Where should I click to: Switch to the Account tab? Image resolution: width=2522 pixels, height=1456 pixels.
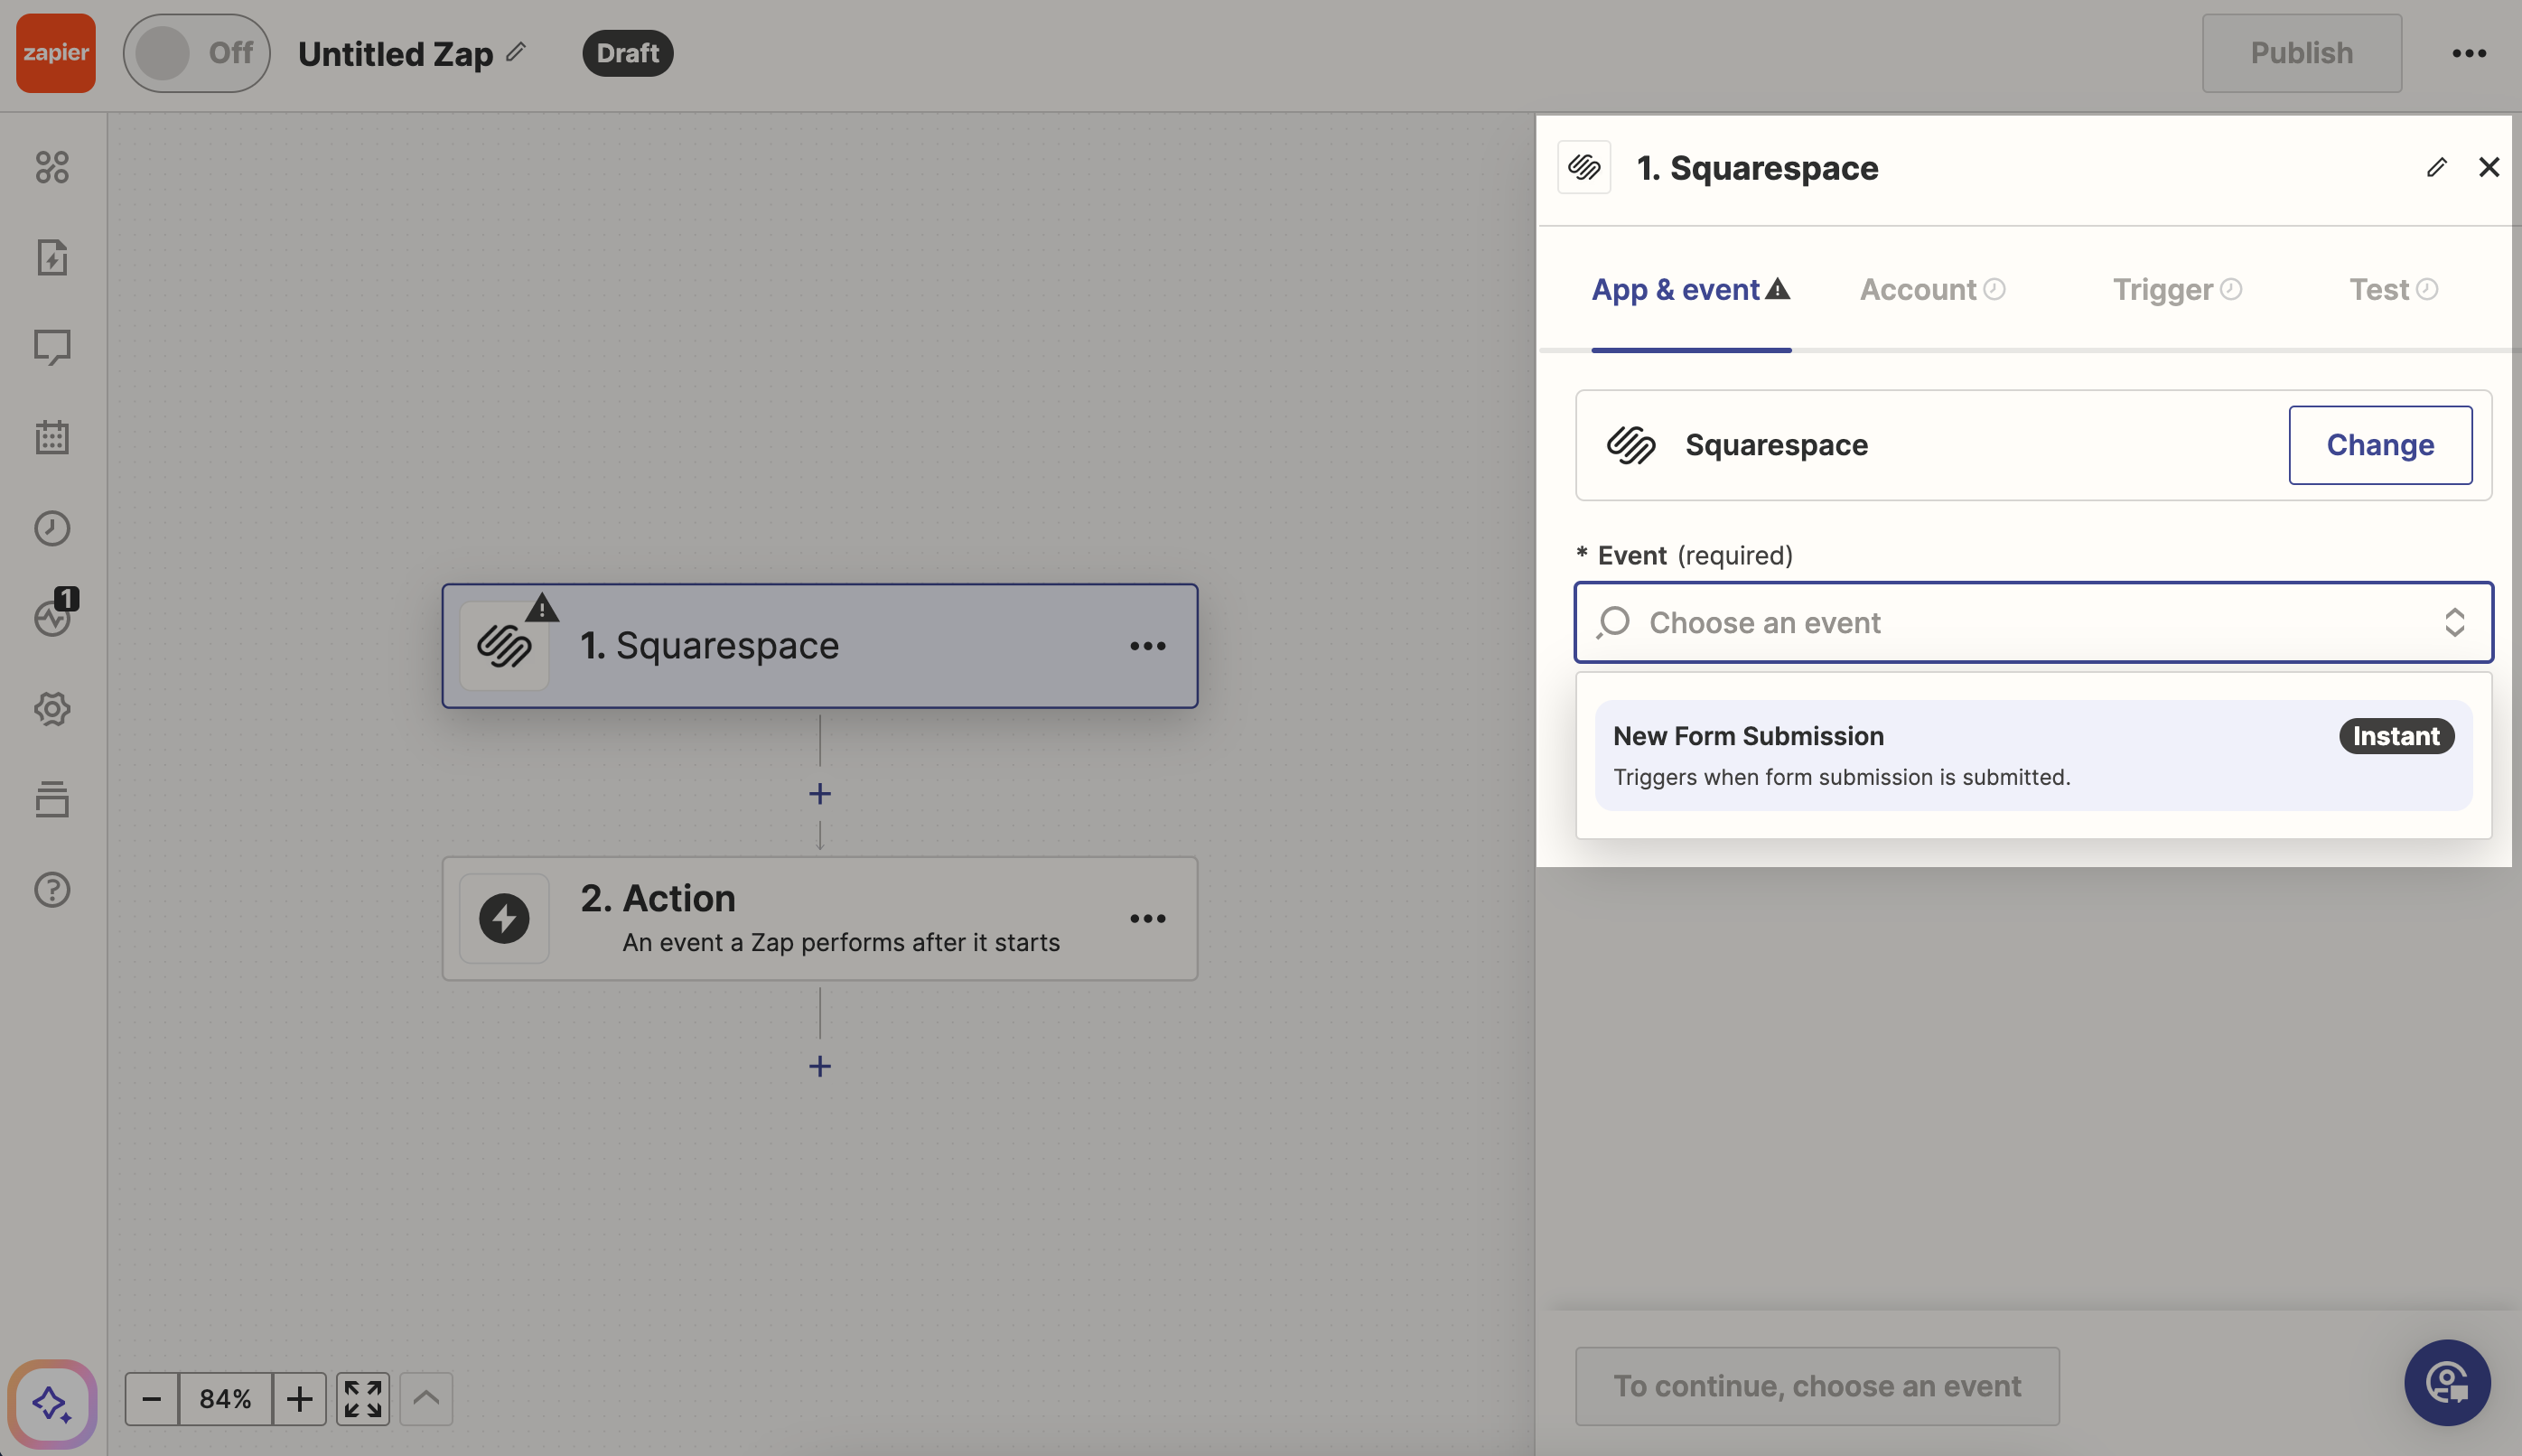tap(1932, 289)
